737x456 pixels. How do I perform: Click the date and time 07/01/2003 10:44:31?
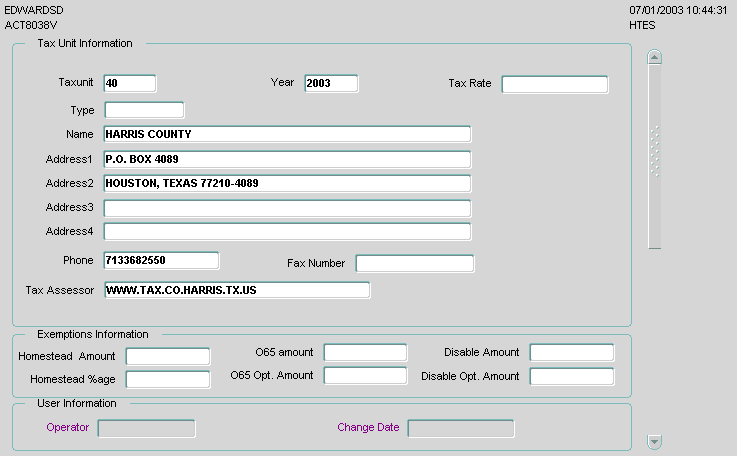pos(678,10)
